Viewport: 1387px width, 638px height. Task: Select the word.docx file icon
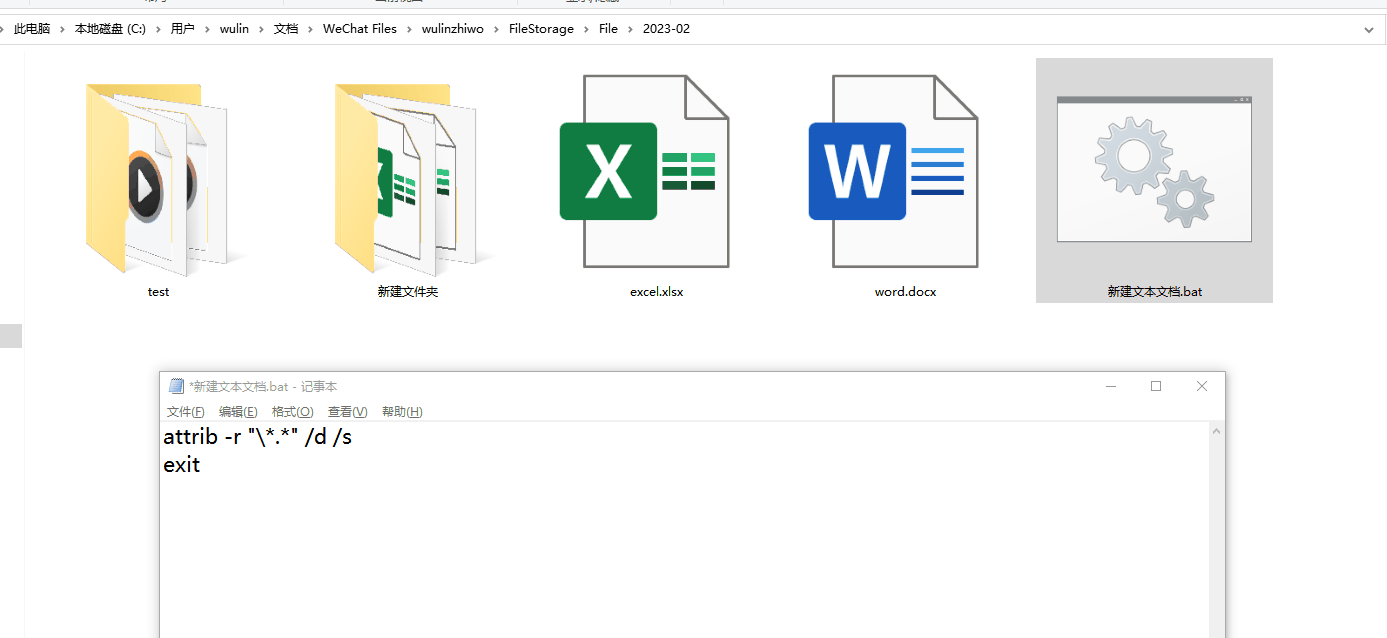(x=893, y=171)
